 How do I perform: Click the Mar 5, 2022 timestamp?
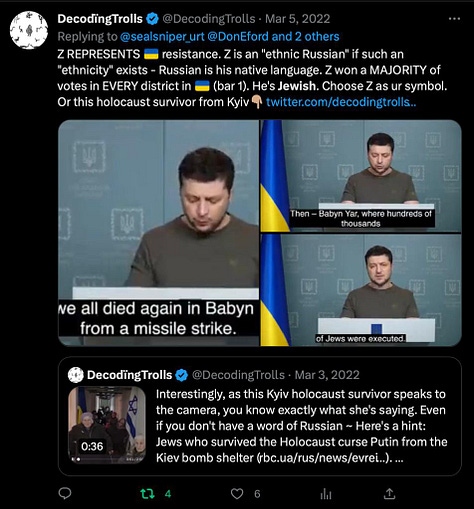click(x=297, y=19)
